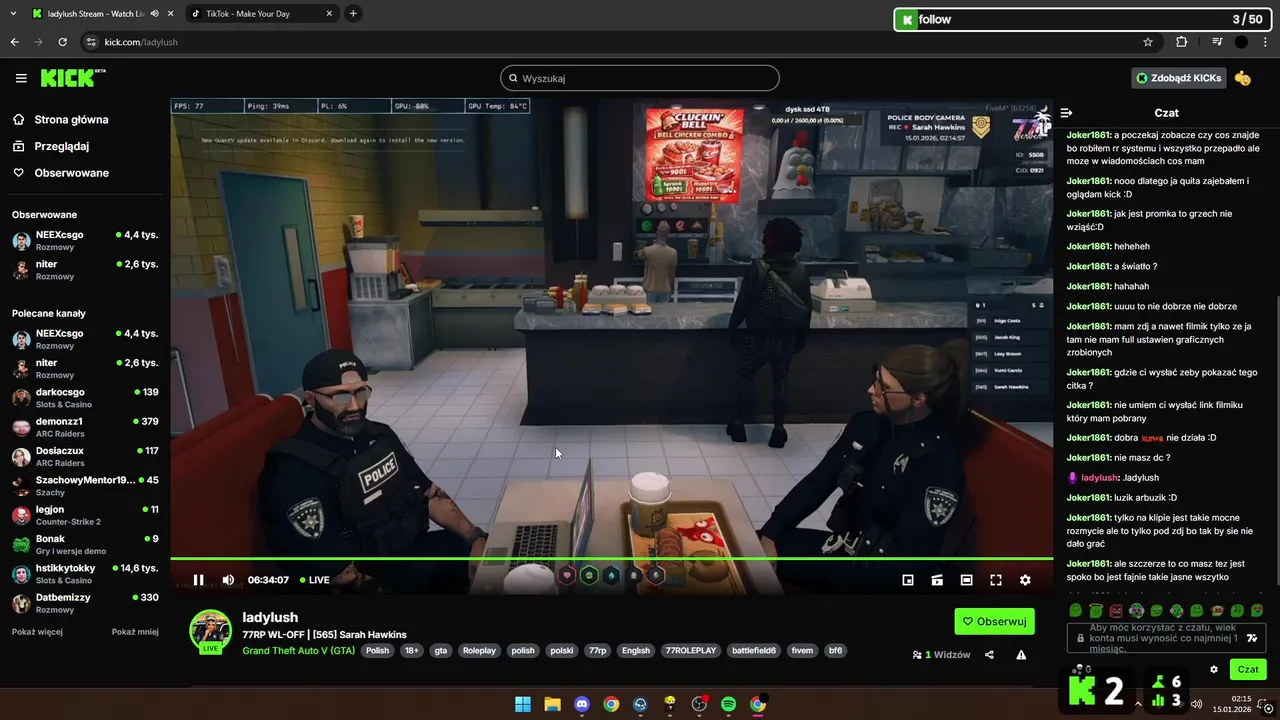
Task: Open a new browser tab
Action: (x=353, y=14)
